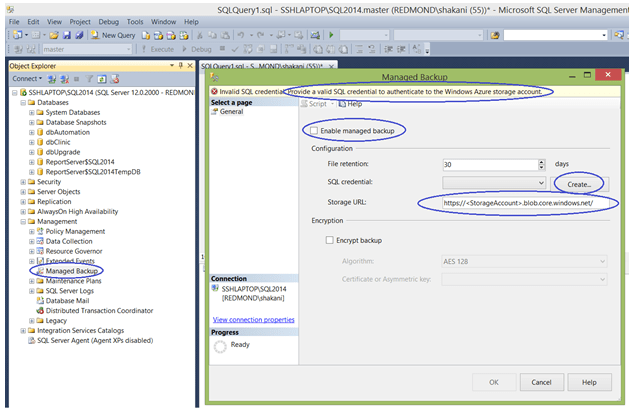The height and width of the screenshot is (416, 635).
Task: Expand the SQL Server Logs node
Action: (32, 291)
